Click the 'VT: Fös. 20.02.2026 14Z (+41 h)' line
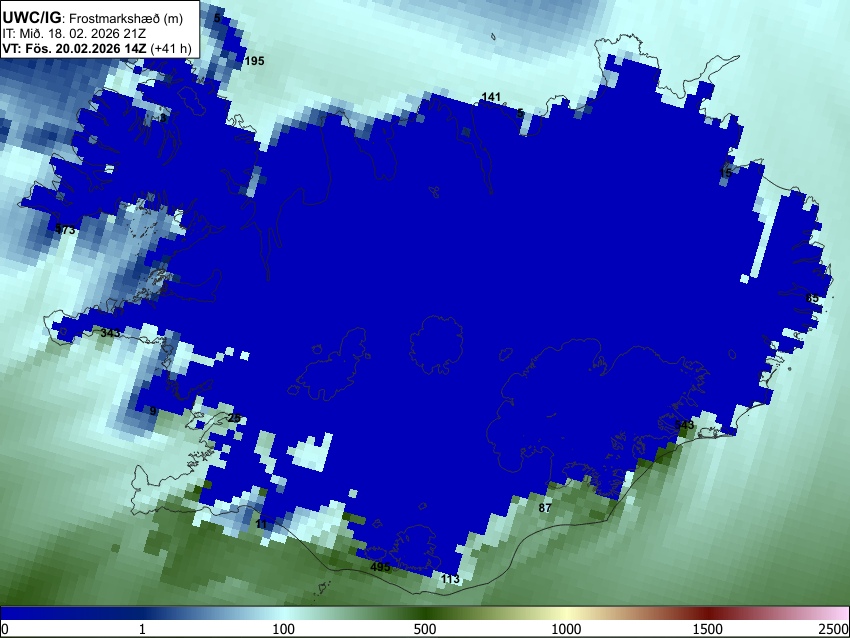Image resolution: width=850 pixels, height=638 pixels. 96,48
